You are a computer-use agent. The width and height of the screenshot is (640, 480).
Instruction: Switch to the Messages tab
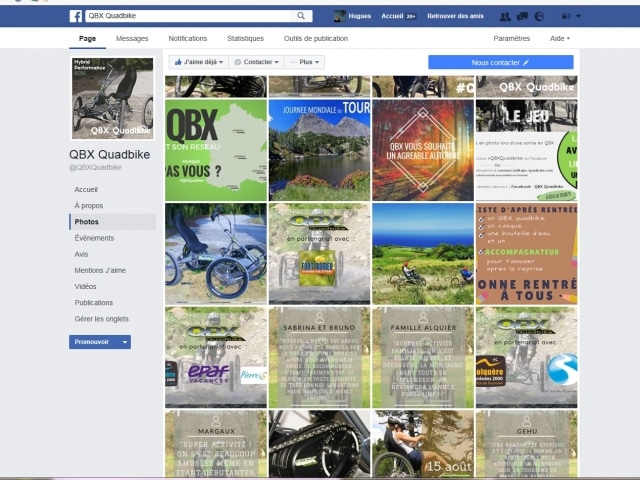pyautogui.click(x=132, y=38)
